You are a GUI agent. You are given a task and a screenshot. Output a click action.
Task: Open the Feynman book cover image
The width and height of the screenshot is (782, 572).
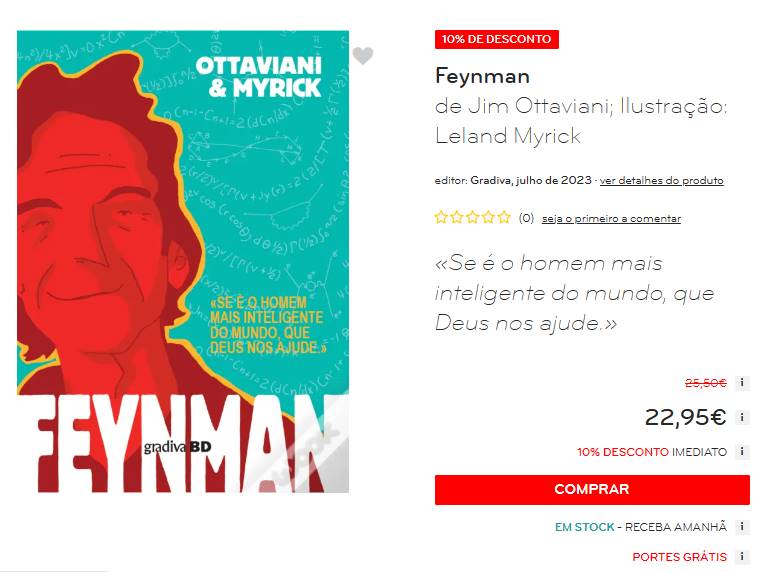pyautogui.click(x=183, y=262)
